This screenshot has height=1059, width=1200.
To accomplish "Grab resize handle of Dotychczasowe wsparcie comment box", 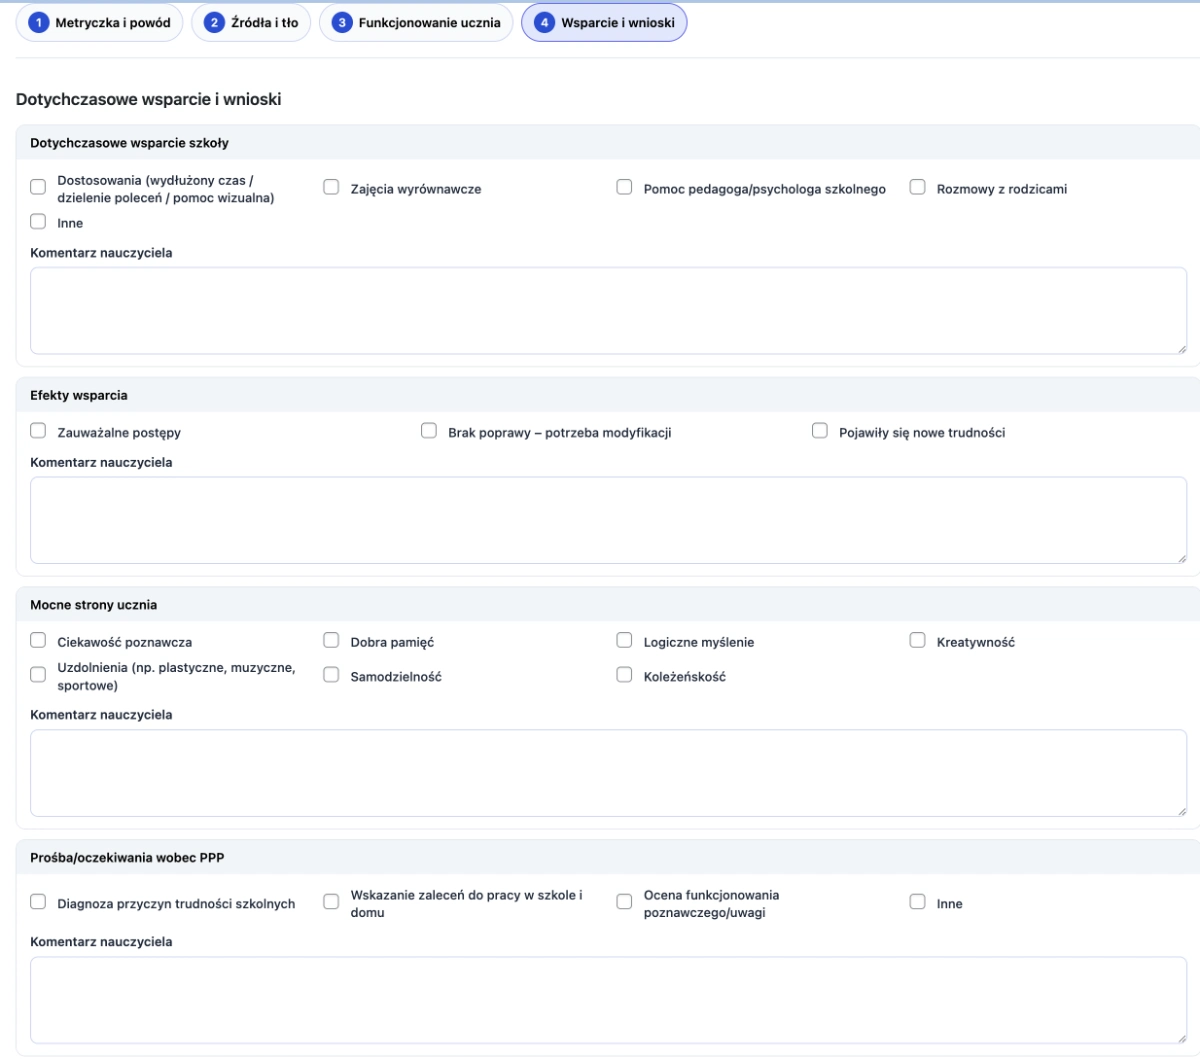I will pos(1181,348).
